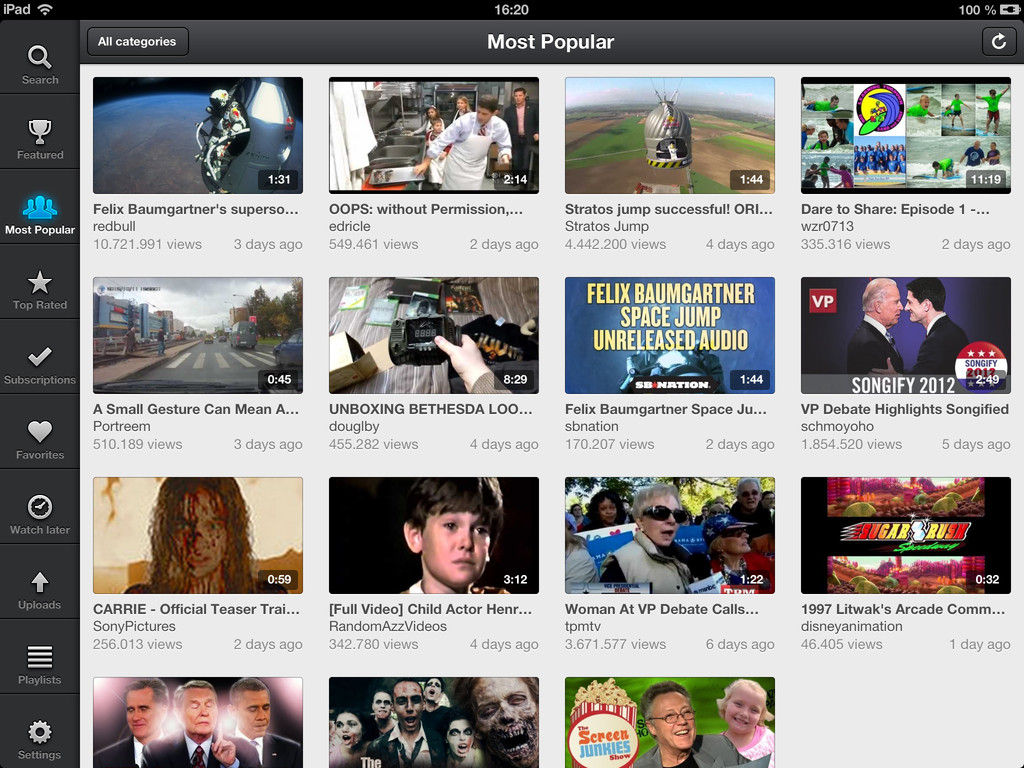The width and height of the screenshot is (1024, 768).
Task: Play the Songify 2012 VP Debate thumbnail
Action: click(x=906, y=335)
